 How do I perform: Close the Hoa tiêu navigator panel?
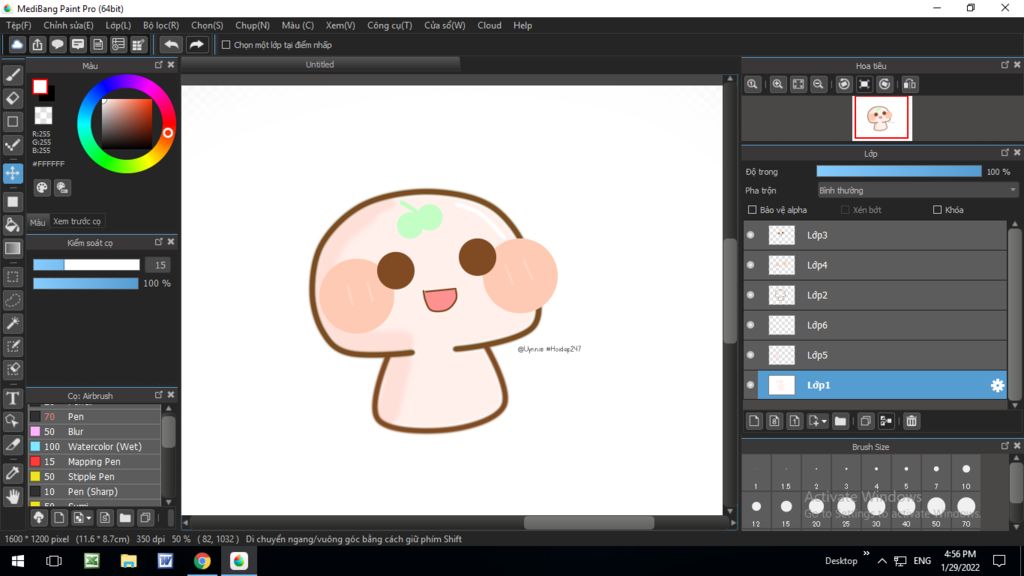(x=1017, y=65)
